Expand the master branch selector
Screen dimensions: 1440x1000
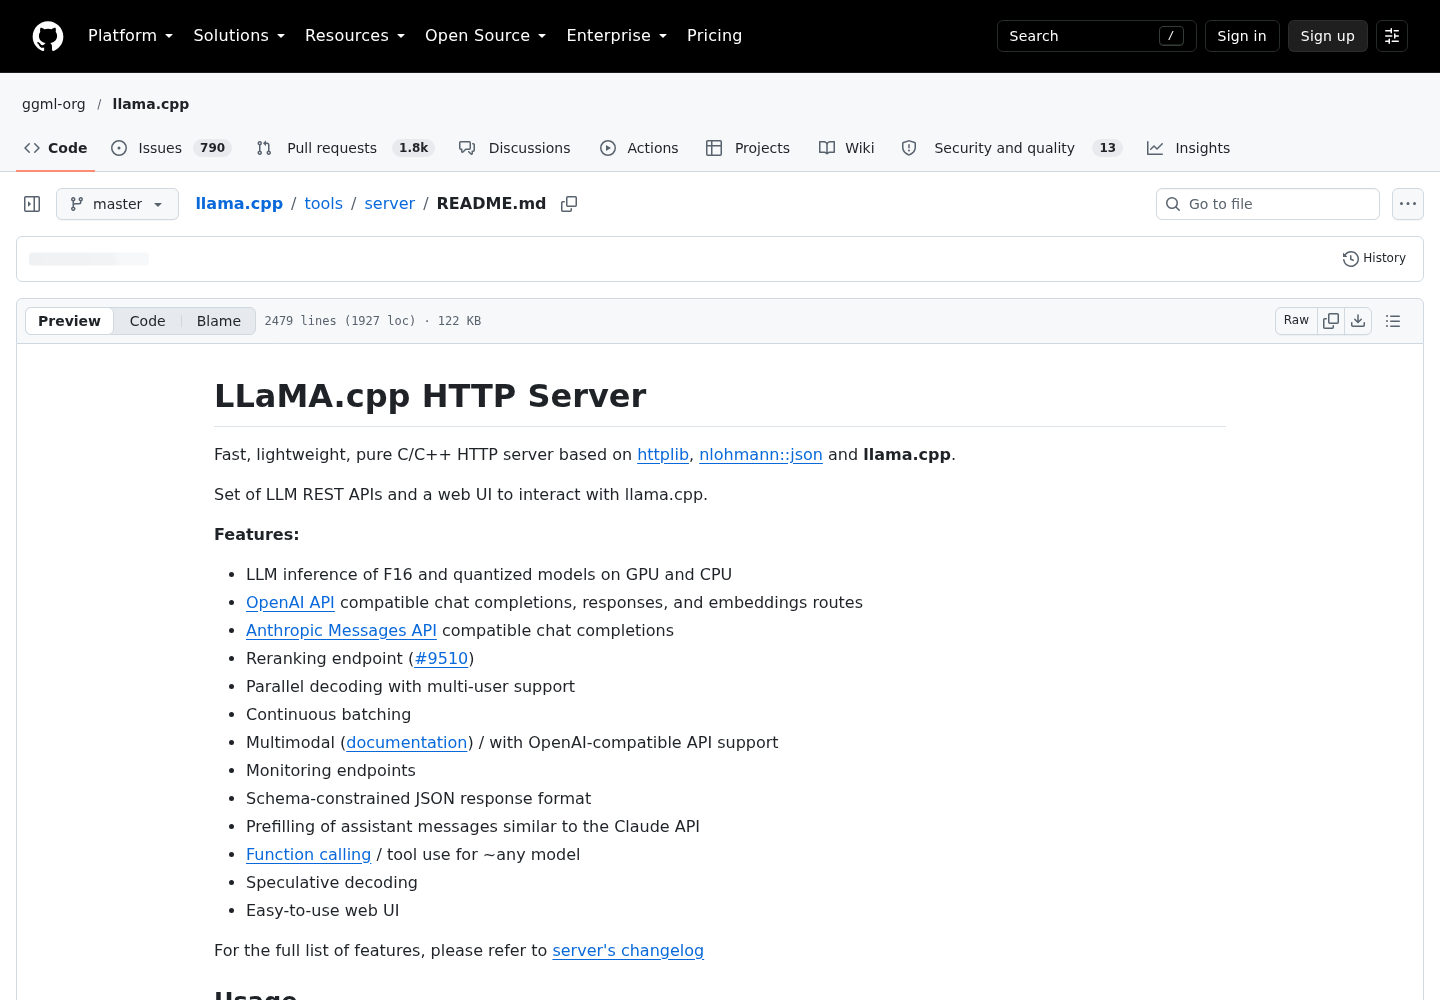117,204
